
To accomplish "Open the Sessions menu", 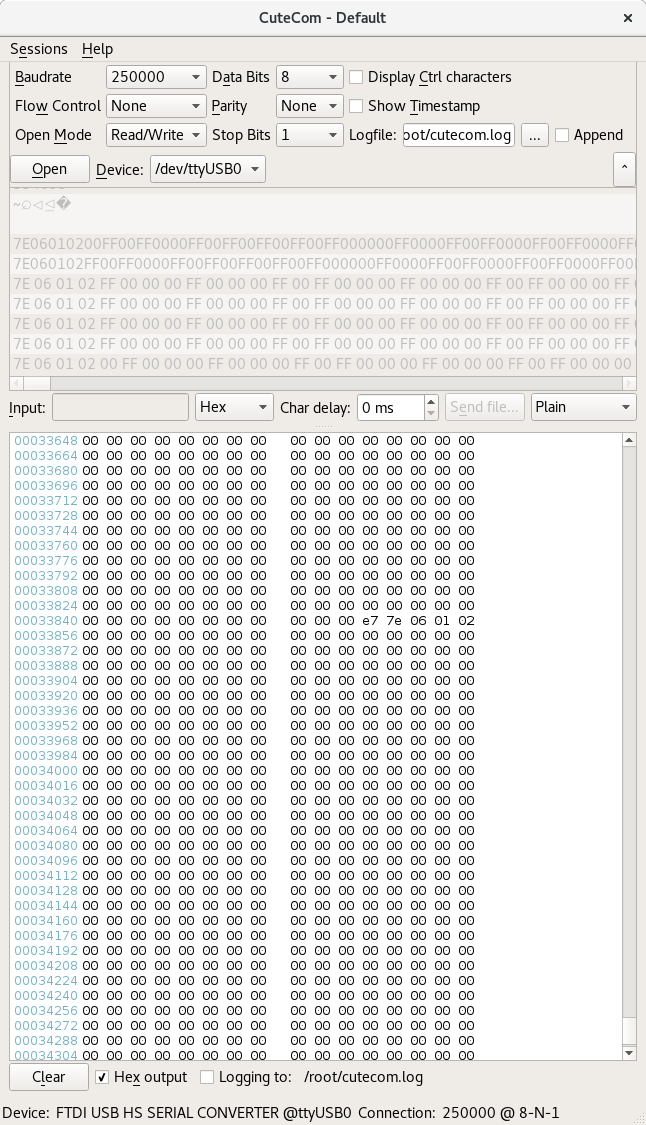I will pyautogui.click(x=39, y=49).
